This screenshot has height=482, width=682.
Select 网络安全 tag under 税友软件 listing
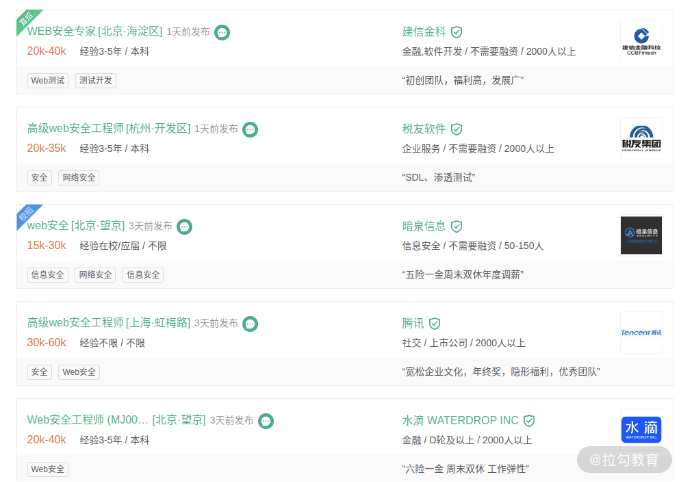(x=79, y=177)
